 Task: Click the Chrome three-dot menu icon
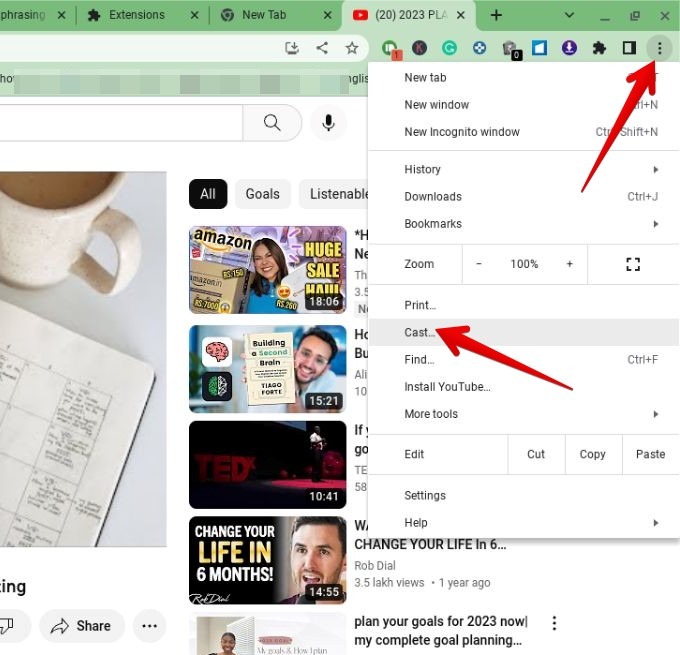(x=659, y=48)
